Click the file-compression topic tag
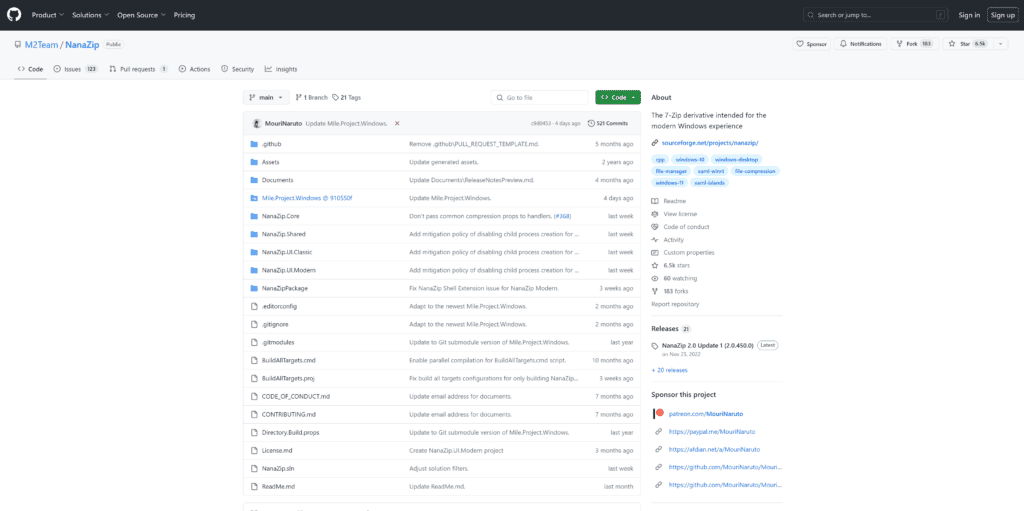 (x=755, y=171)
